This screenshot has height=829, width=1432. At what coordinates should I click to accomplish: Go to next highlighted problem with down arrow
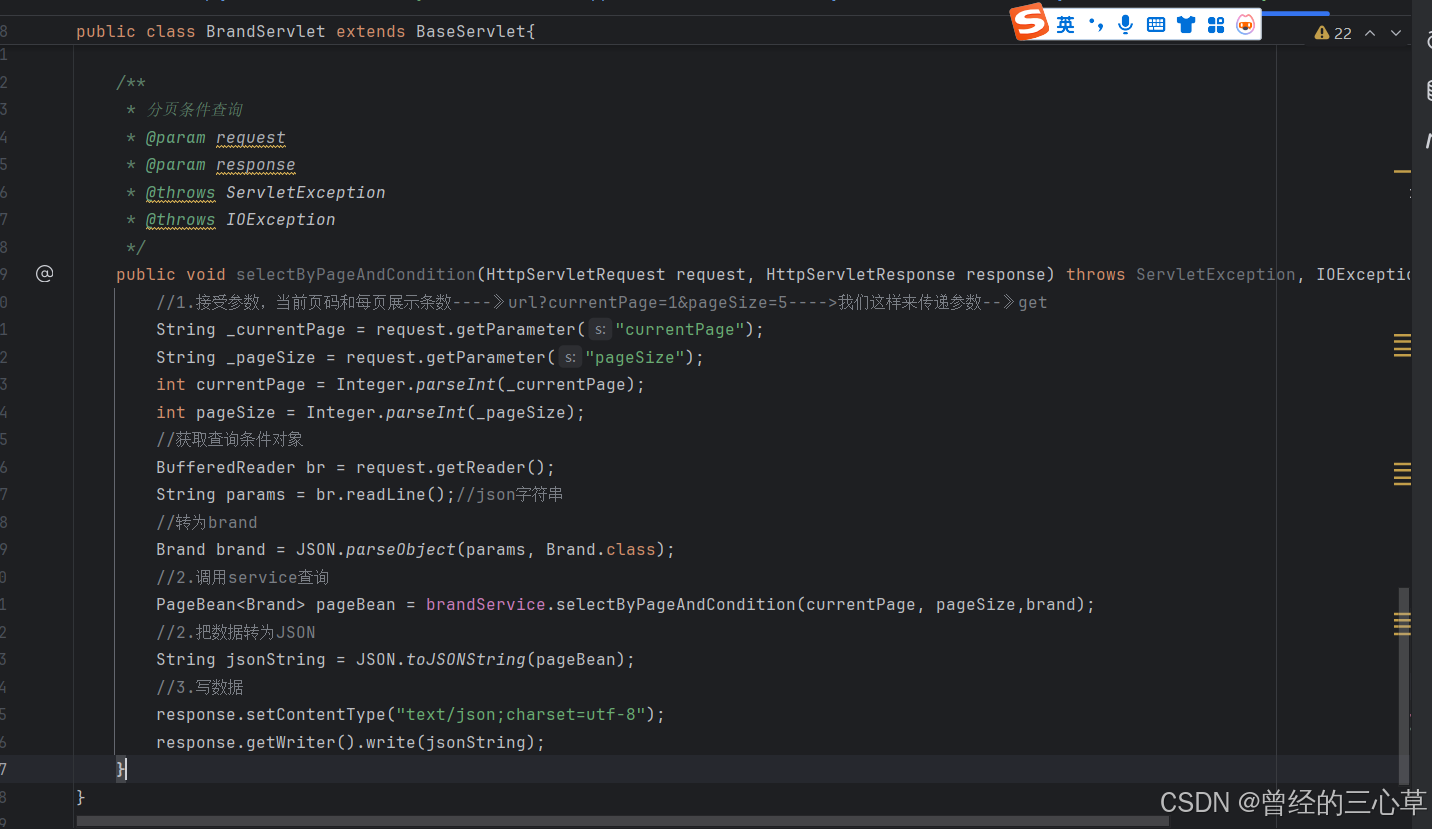(x=1396, y=33)
